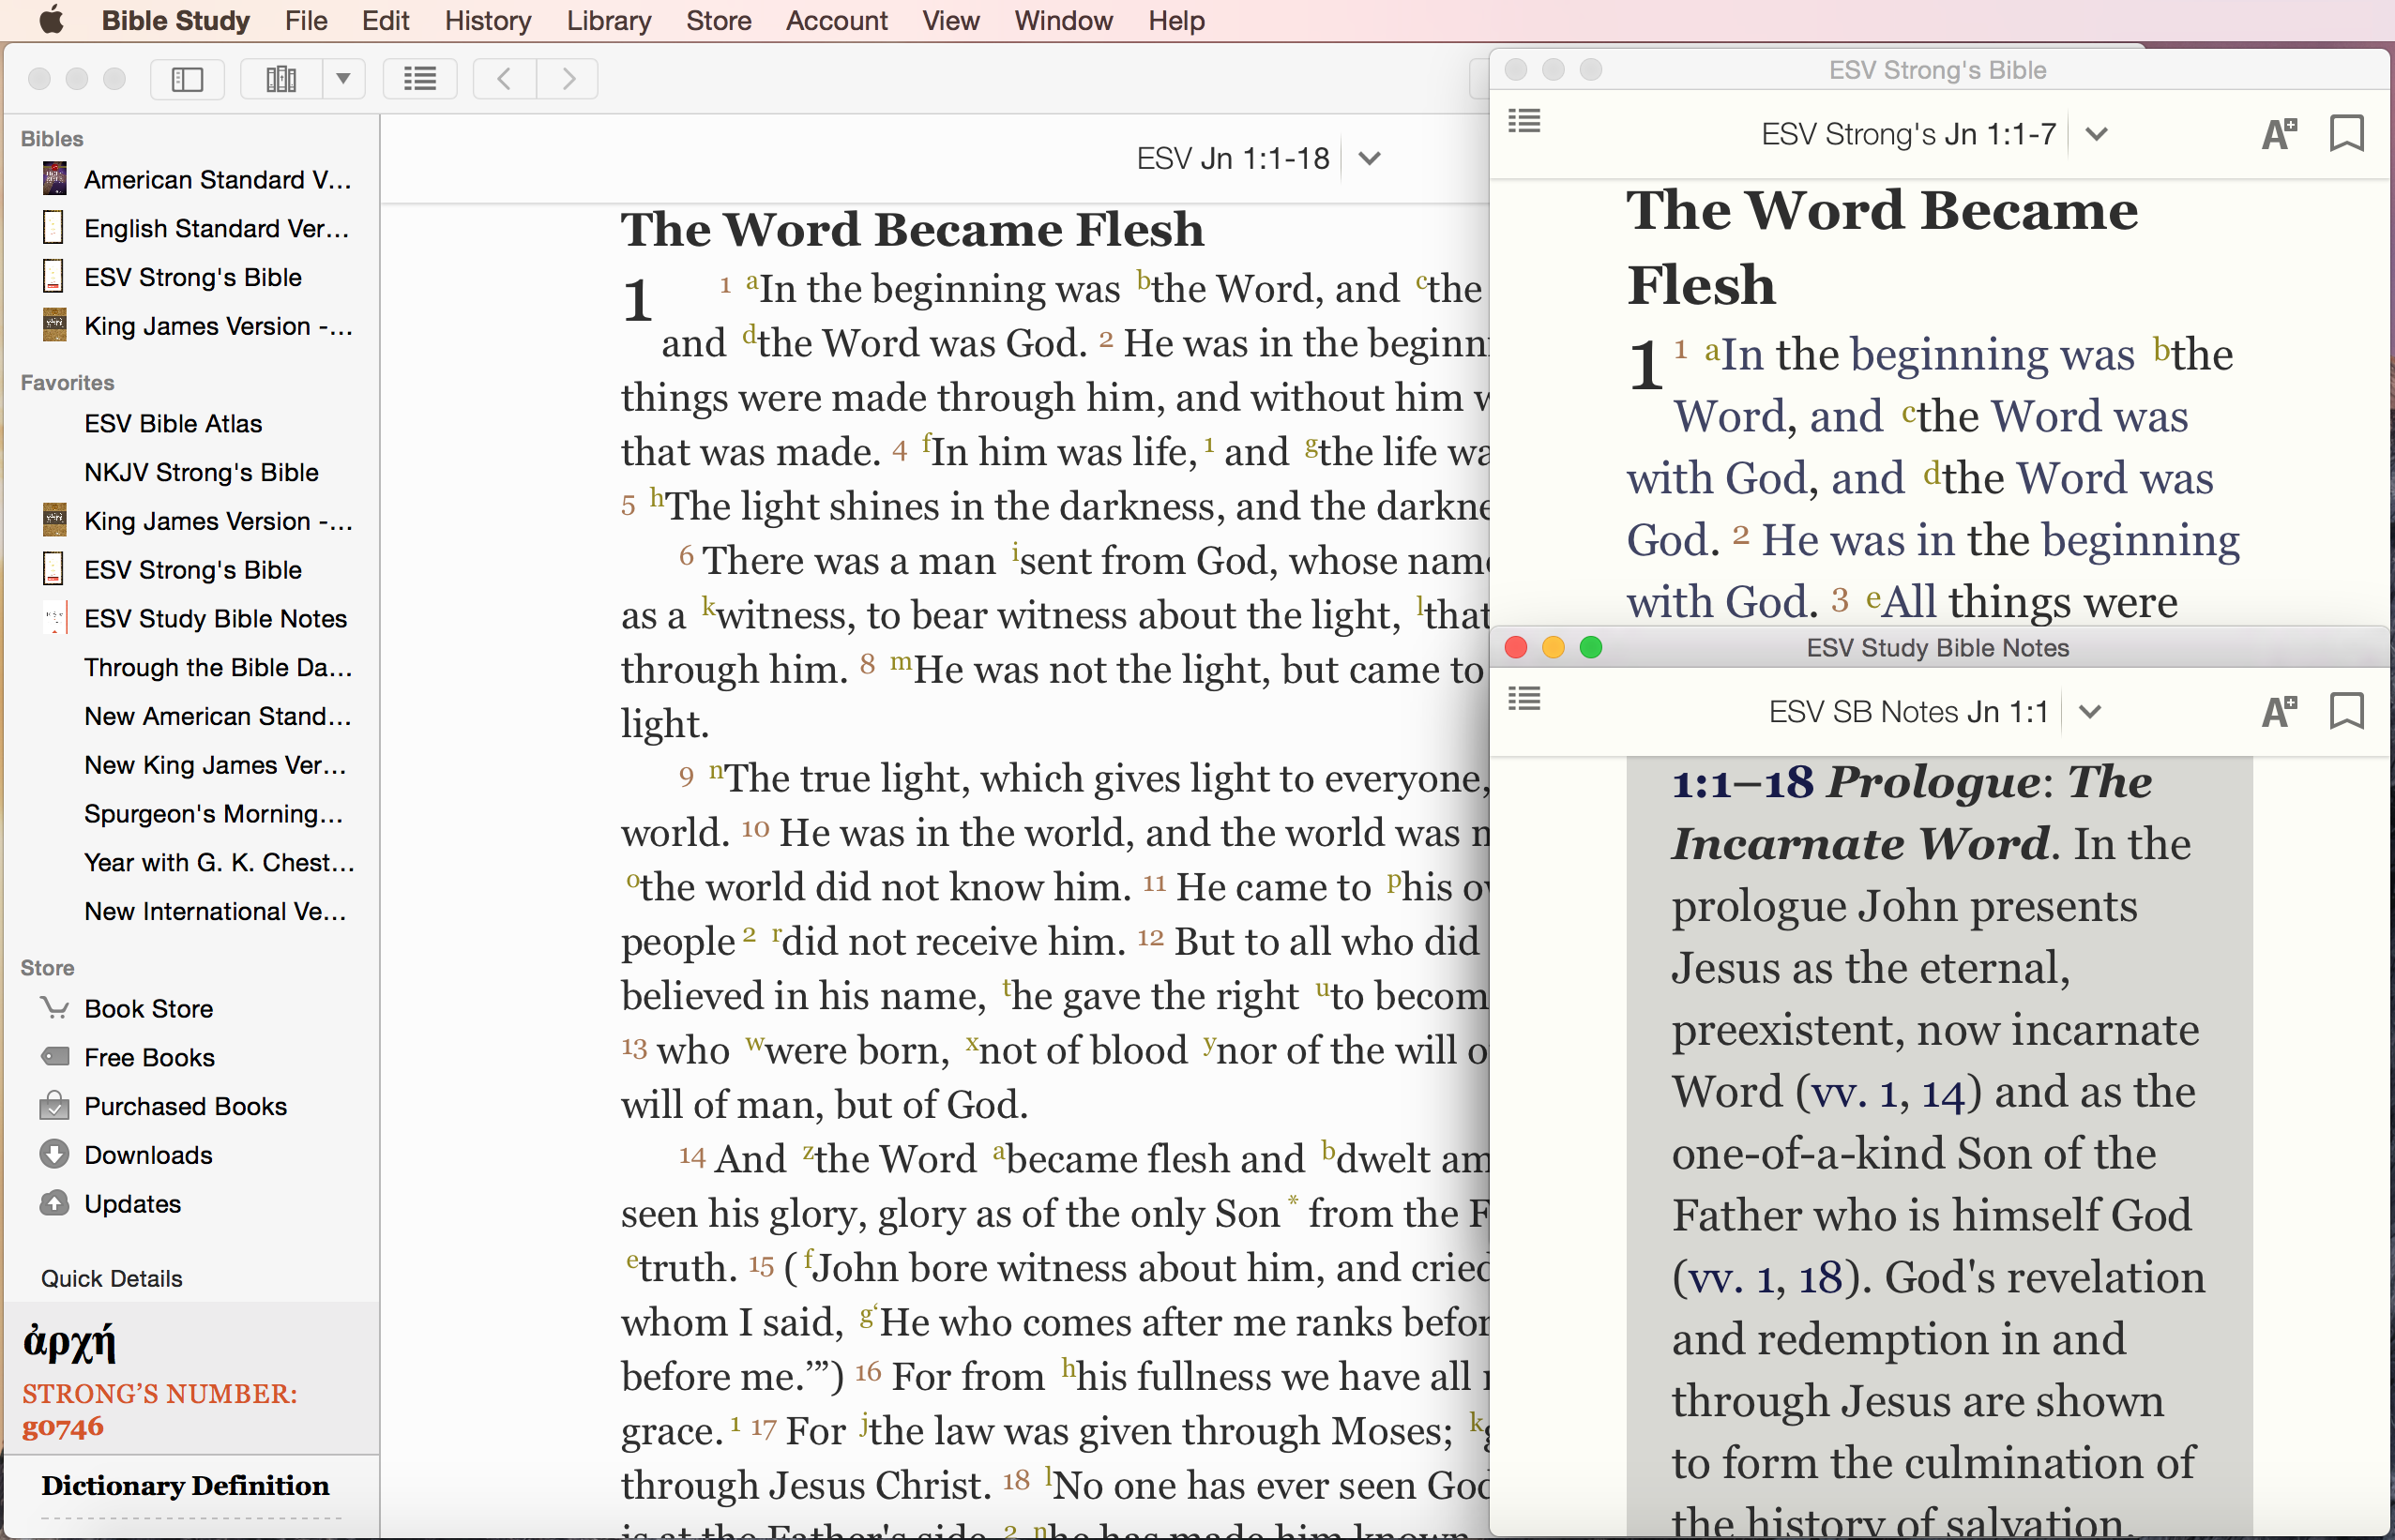Open the Account menu
This screenshot has height=1540, width=2395.
(x=837, y=20)
